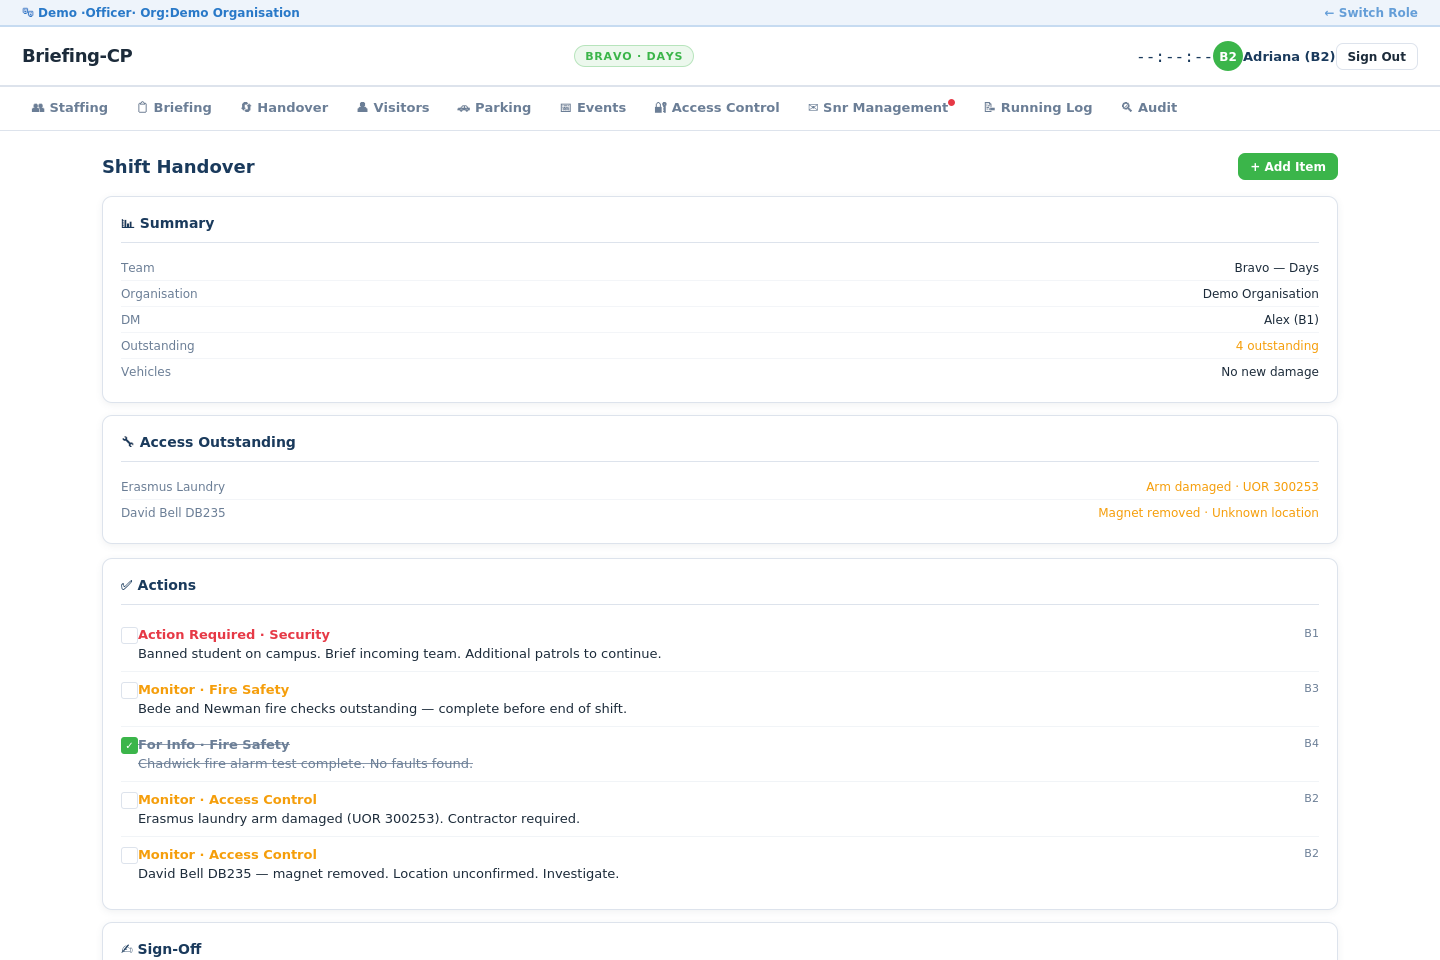Click the Access Outstanding wrench icon
The image size is (1440, 960).
tap(127, 442)
